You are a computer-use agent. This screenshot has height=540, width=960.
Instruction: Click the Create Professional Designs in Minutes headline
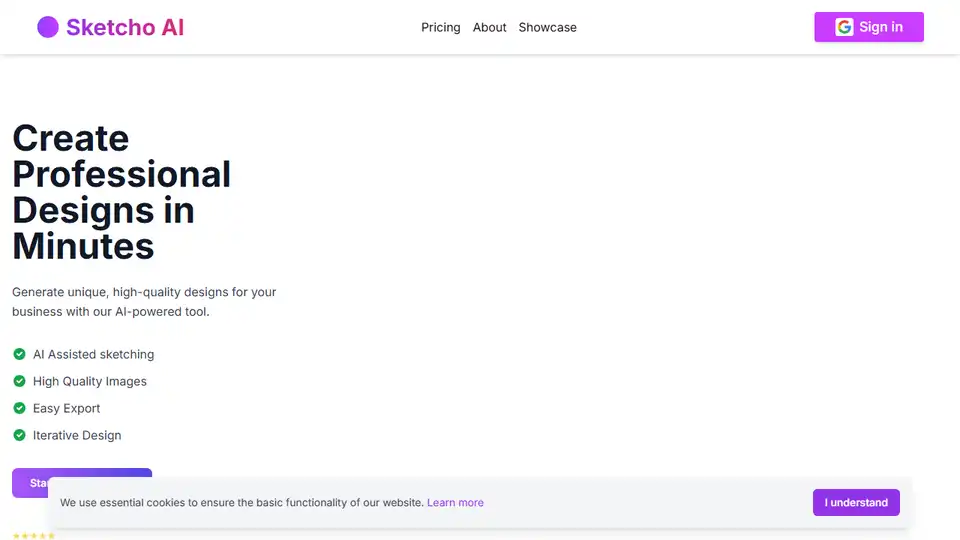tap(121, 191)
